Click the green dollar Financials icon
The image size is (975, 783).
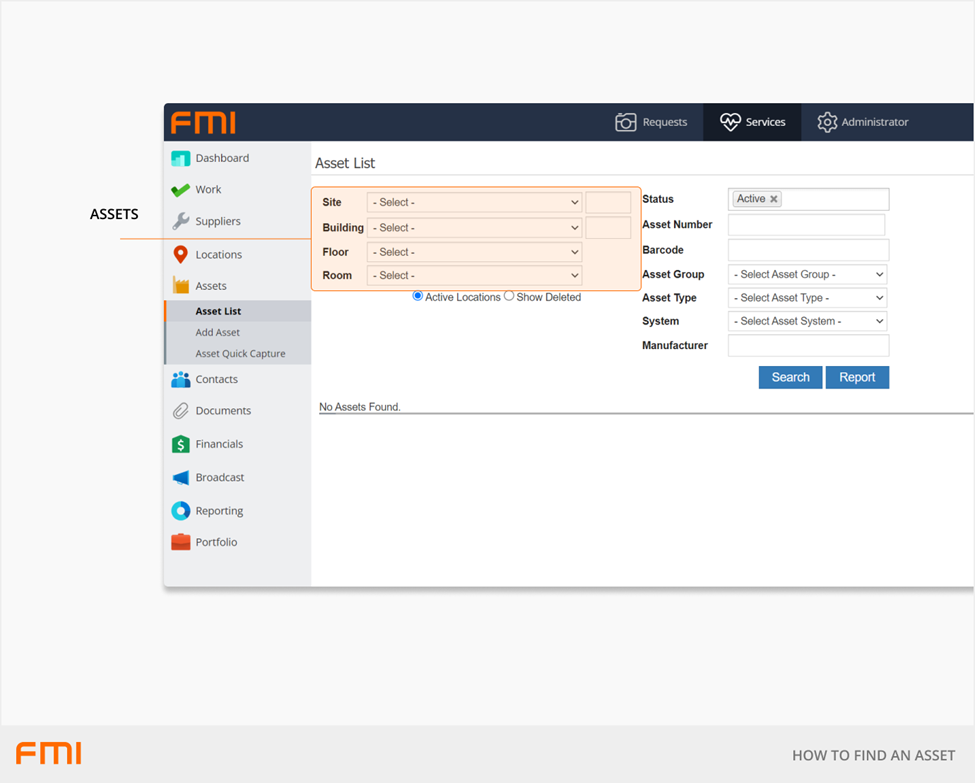[180, 444]
